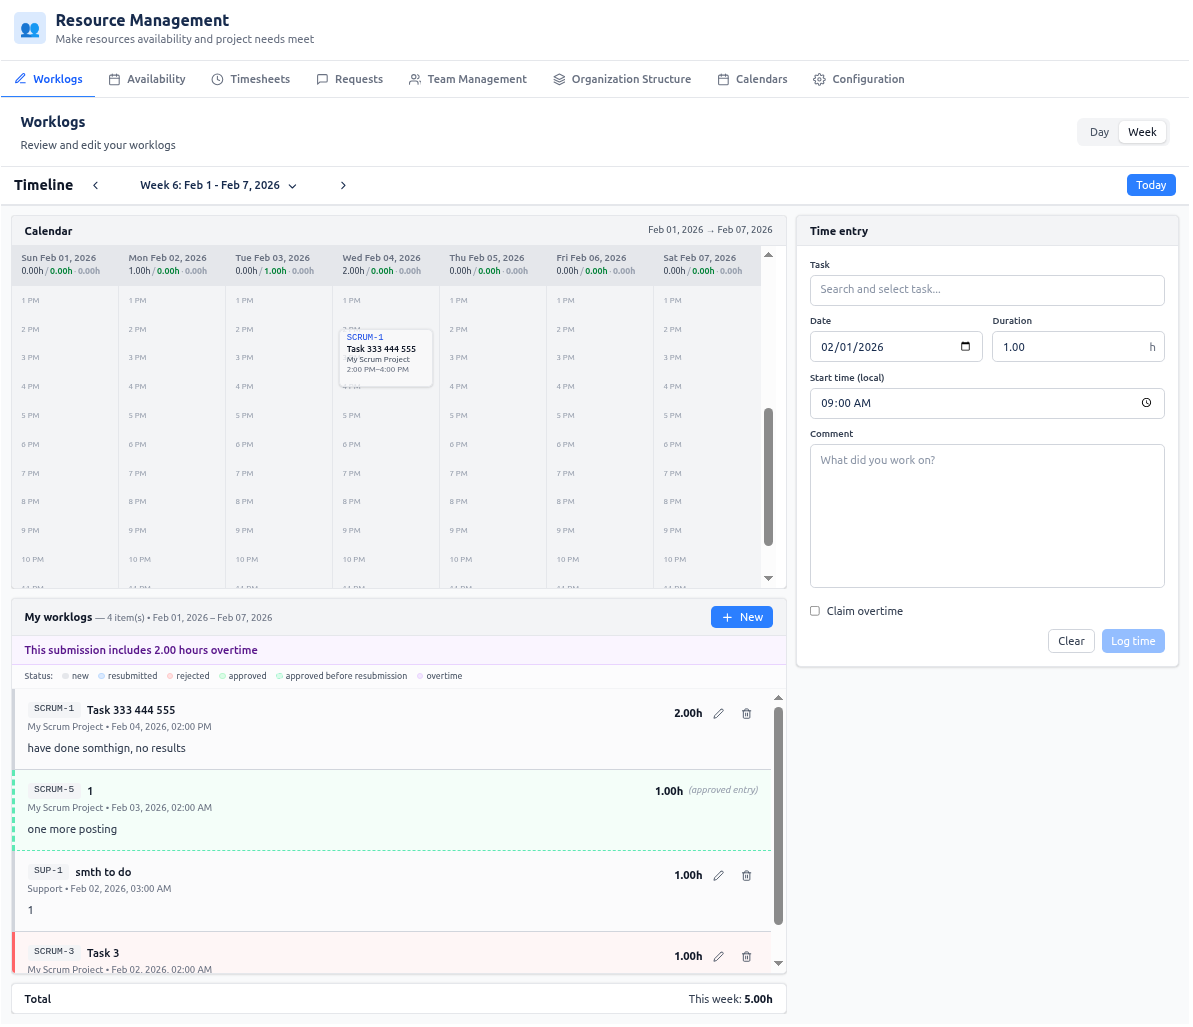The width and height of the screenshot is (1193, 1027).
Task: Switch the view toggle to Day
Action: click(1098, 131)
